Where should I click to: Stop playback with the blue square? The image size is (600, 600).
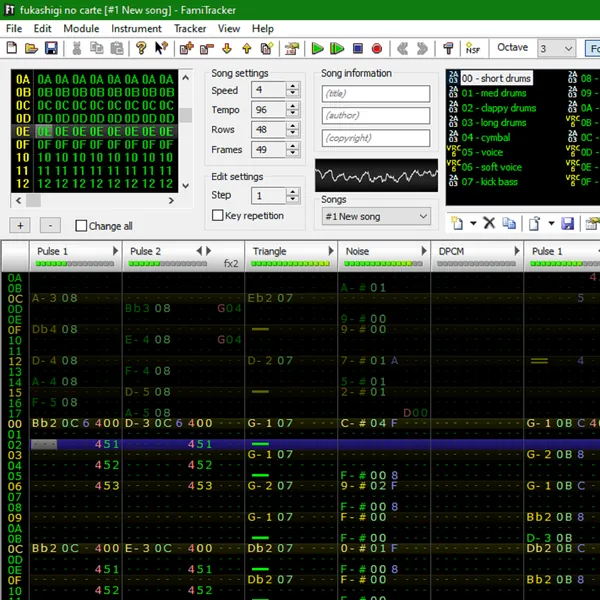pos(357,48)
